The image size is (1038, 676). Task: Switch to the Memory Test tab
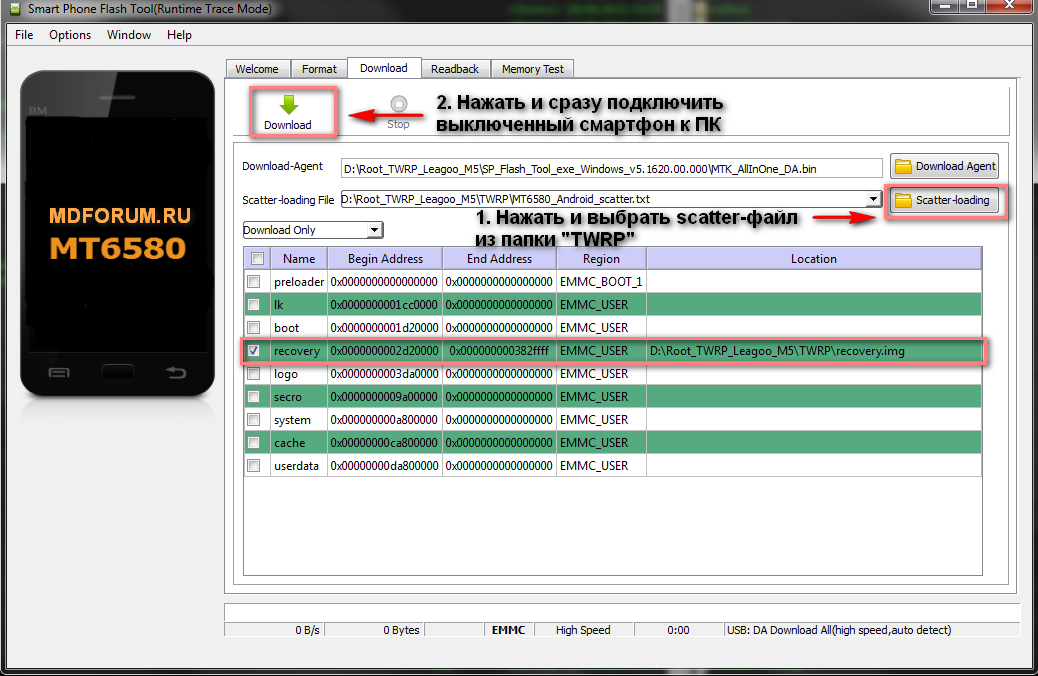point(532,69)
